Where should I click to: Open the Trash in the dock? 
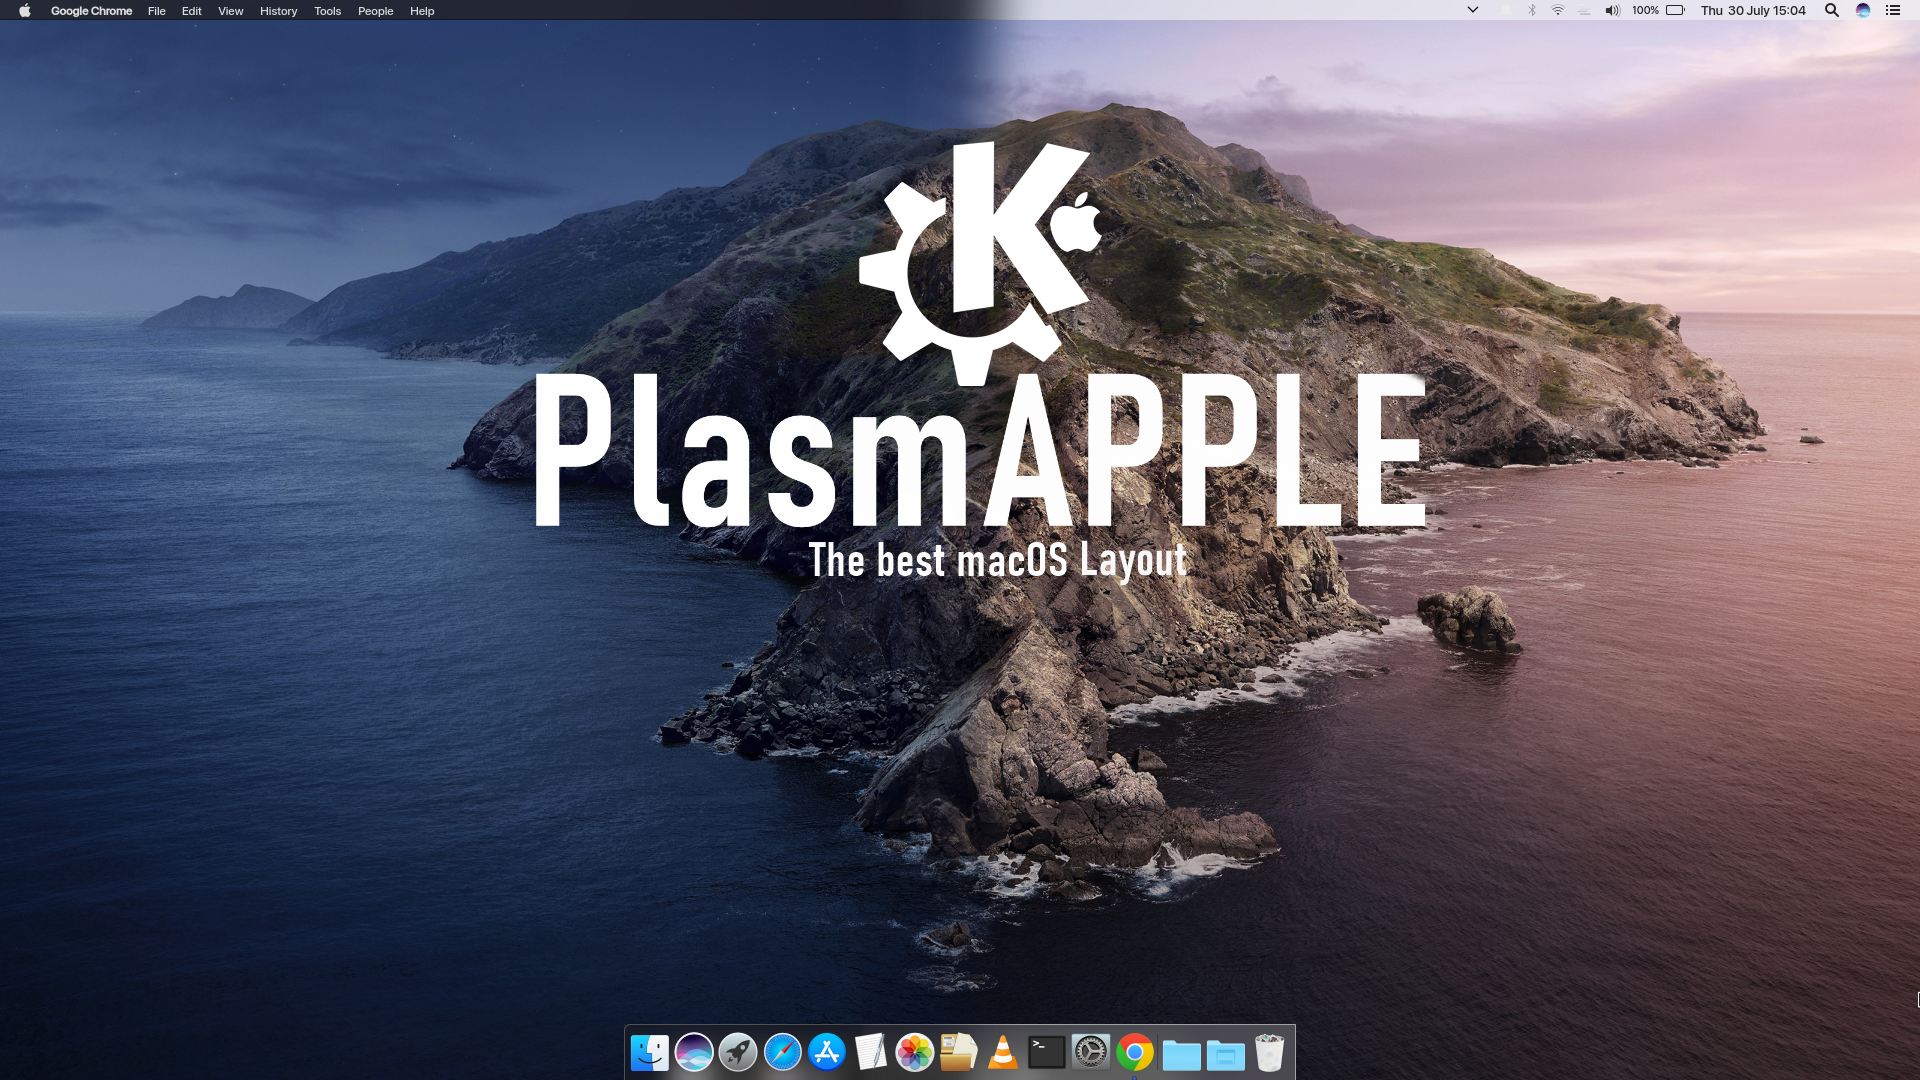(x=1269, y=1052)
